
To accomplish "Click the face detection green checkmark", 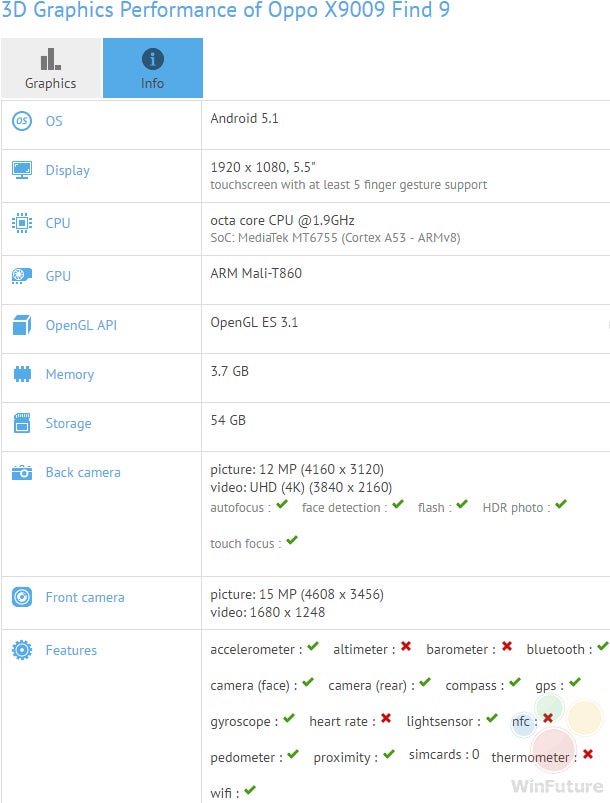I will 398,504.
